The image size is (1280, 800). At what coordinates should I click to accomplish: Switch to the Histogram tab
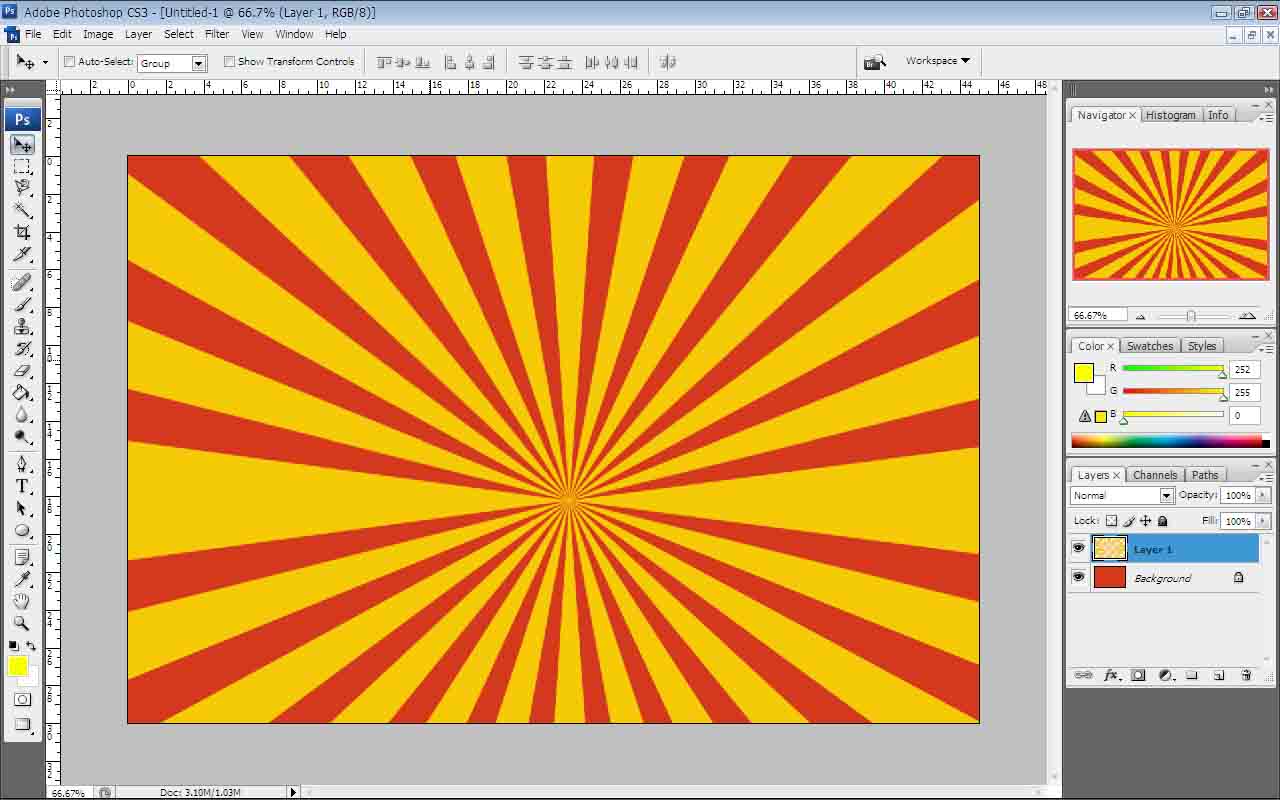(1171, 115)
